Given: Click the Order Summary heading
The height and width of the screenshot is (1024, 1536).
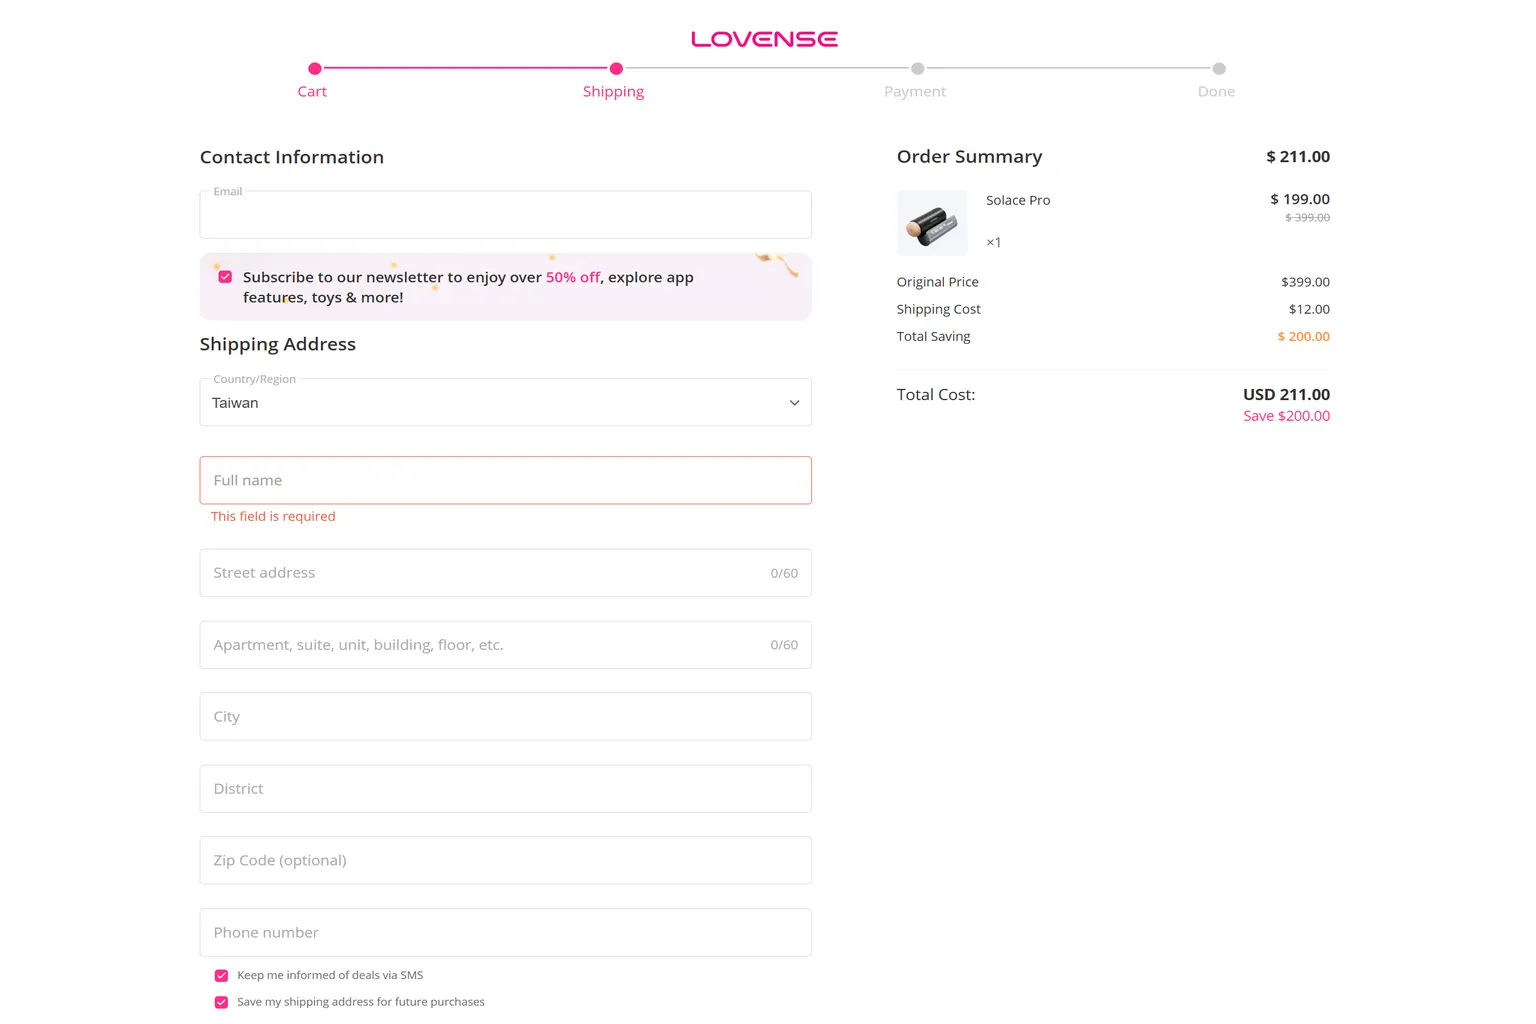Looking at the screenshot, I should tap(969, 156).
